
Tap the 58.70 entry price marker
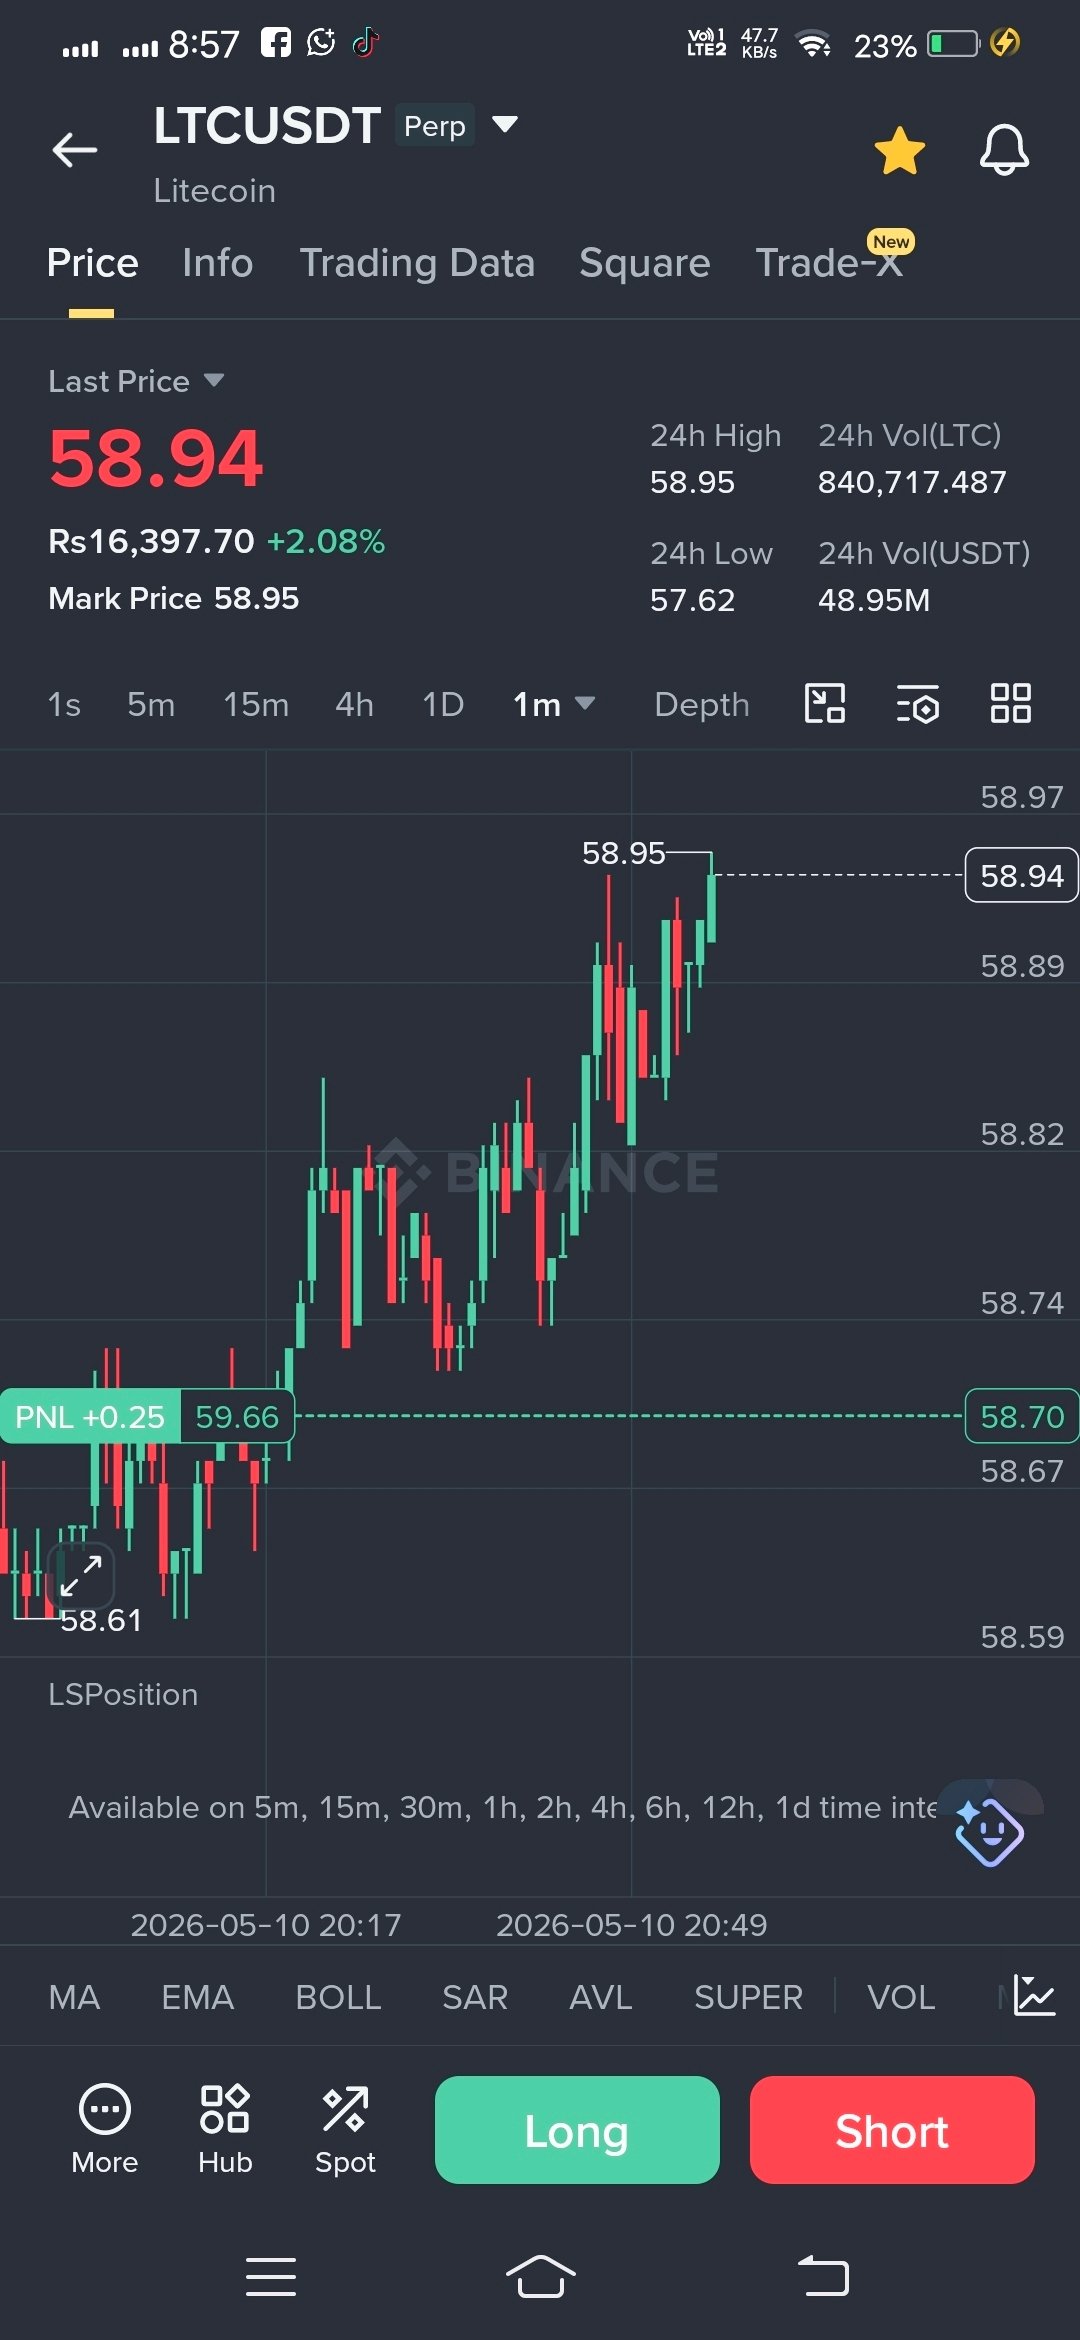click(1021, 1416)
